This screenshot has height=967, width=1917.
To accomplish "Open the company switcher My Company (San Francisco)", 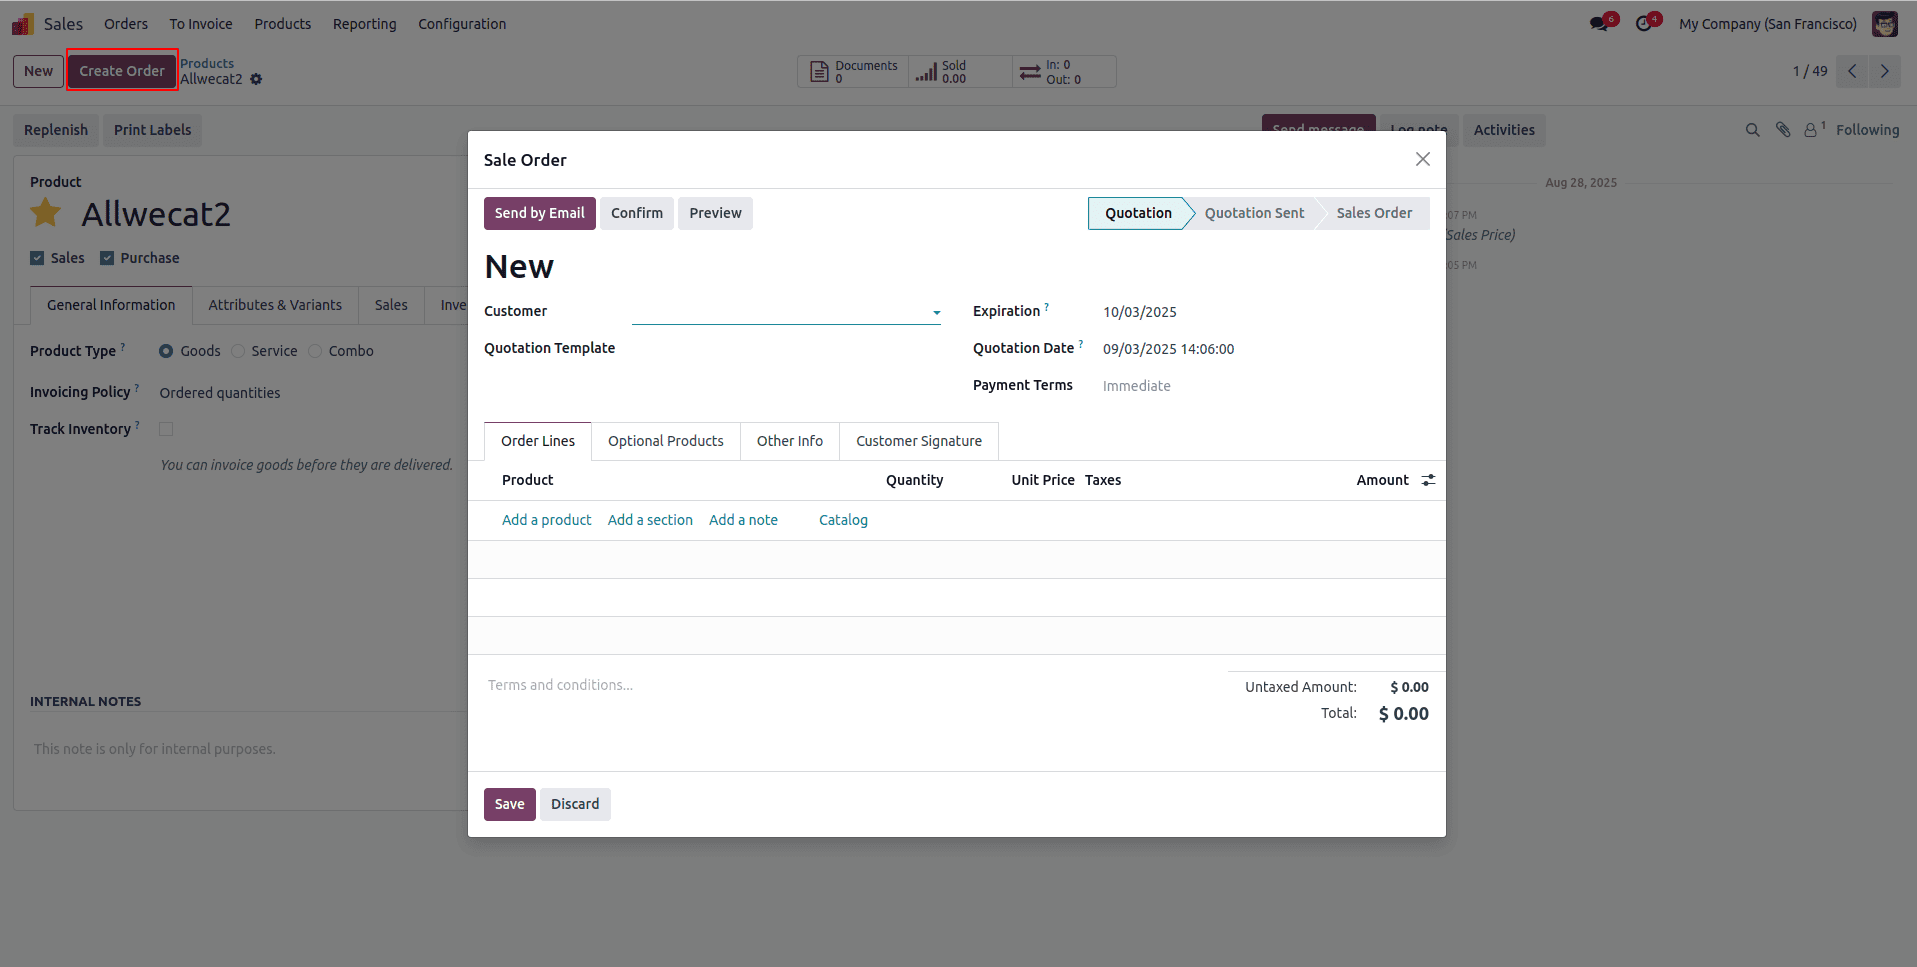I will click(x=1768, y=24).
